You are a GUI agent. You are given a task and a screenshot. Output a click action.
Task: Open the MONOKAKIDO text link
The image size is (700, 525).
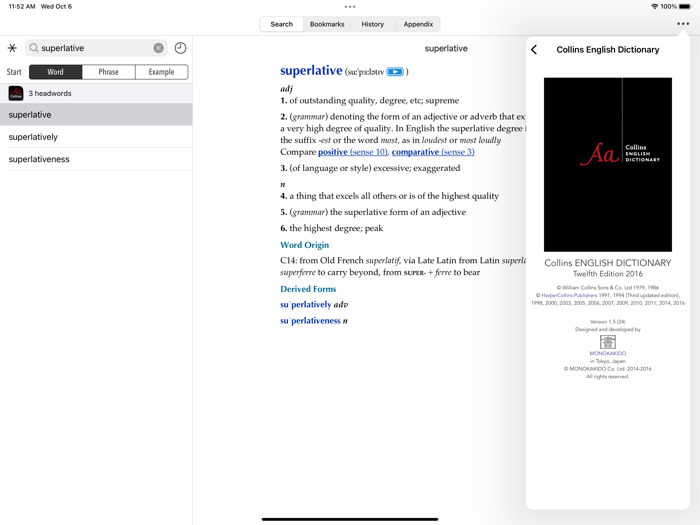pos(608,353)
